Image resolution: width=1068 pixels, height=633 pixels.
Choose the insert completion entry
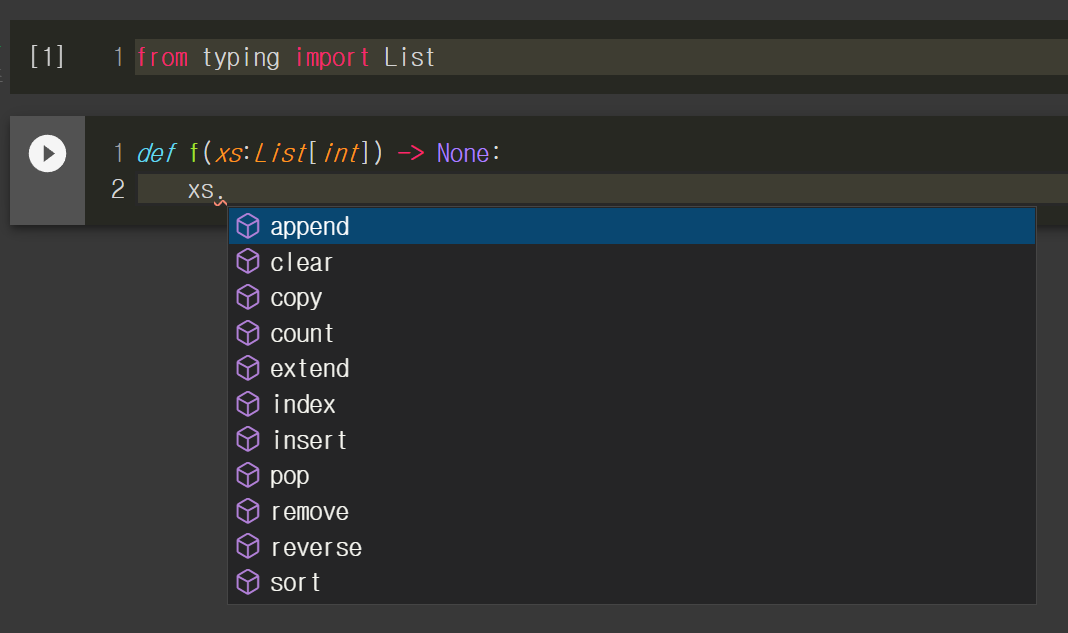310,440
